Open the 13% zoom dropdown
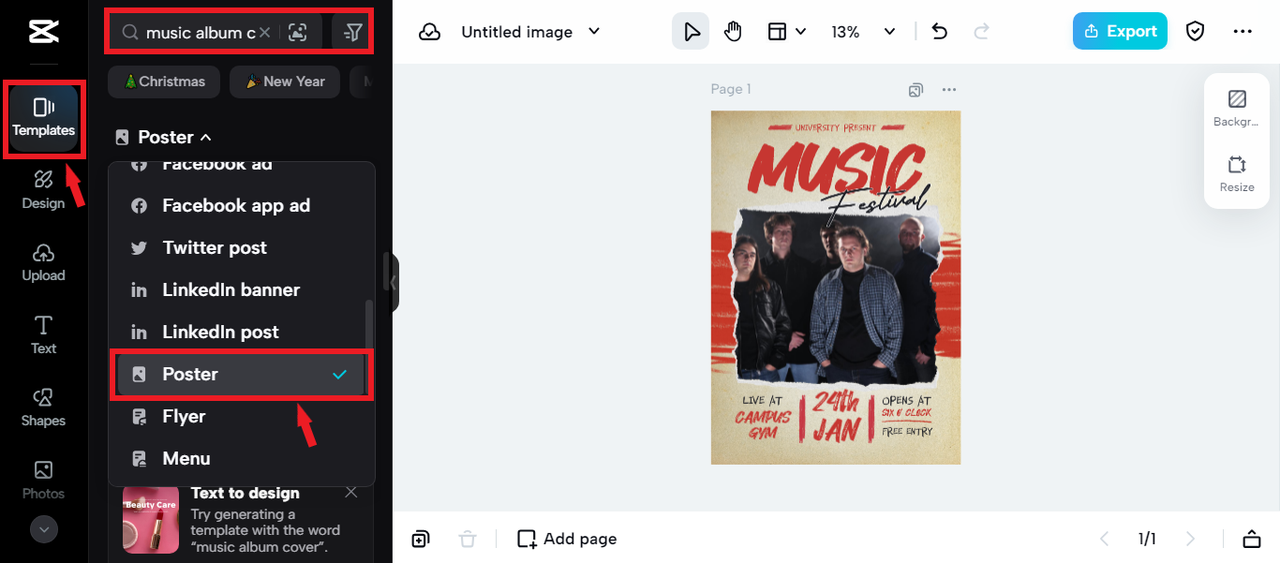Screen dimensions: 1280x563 click(x=863, y=32)
